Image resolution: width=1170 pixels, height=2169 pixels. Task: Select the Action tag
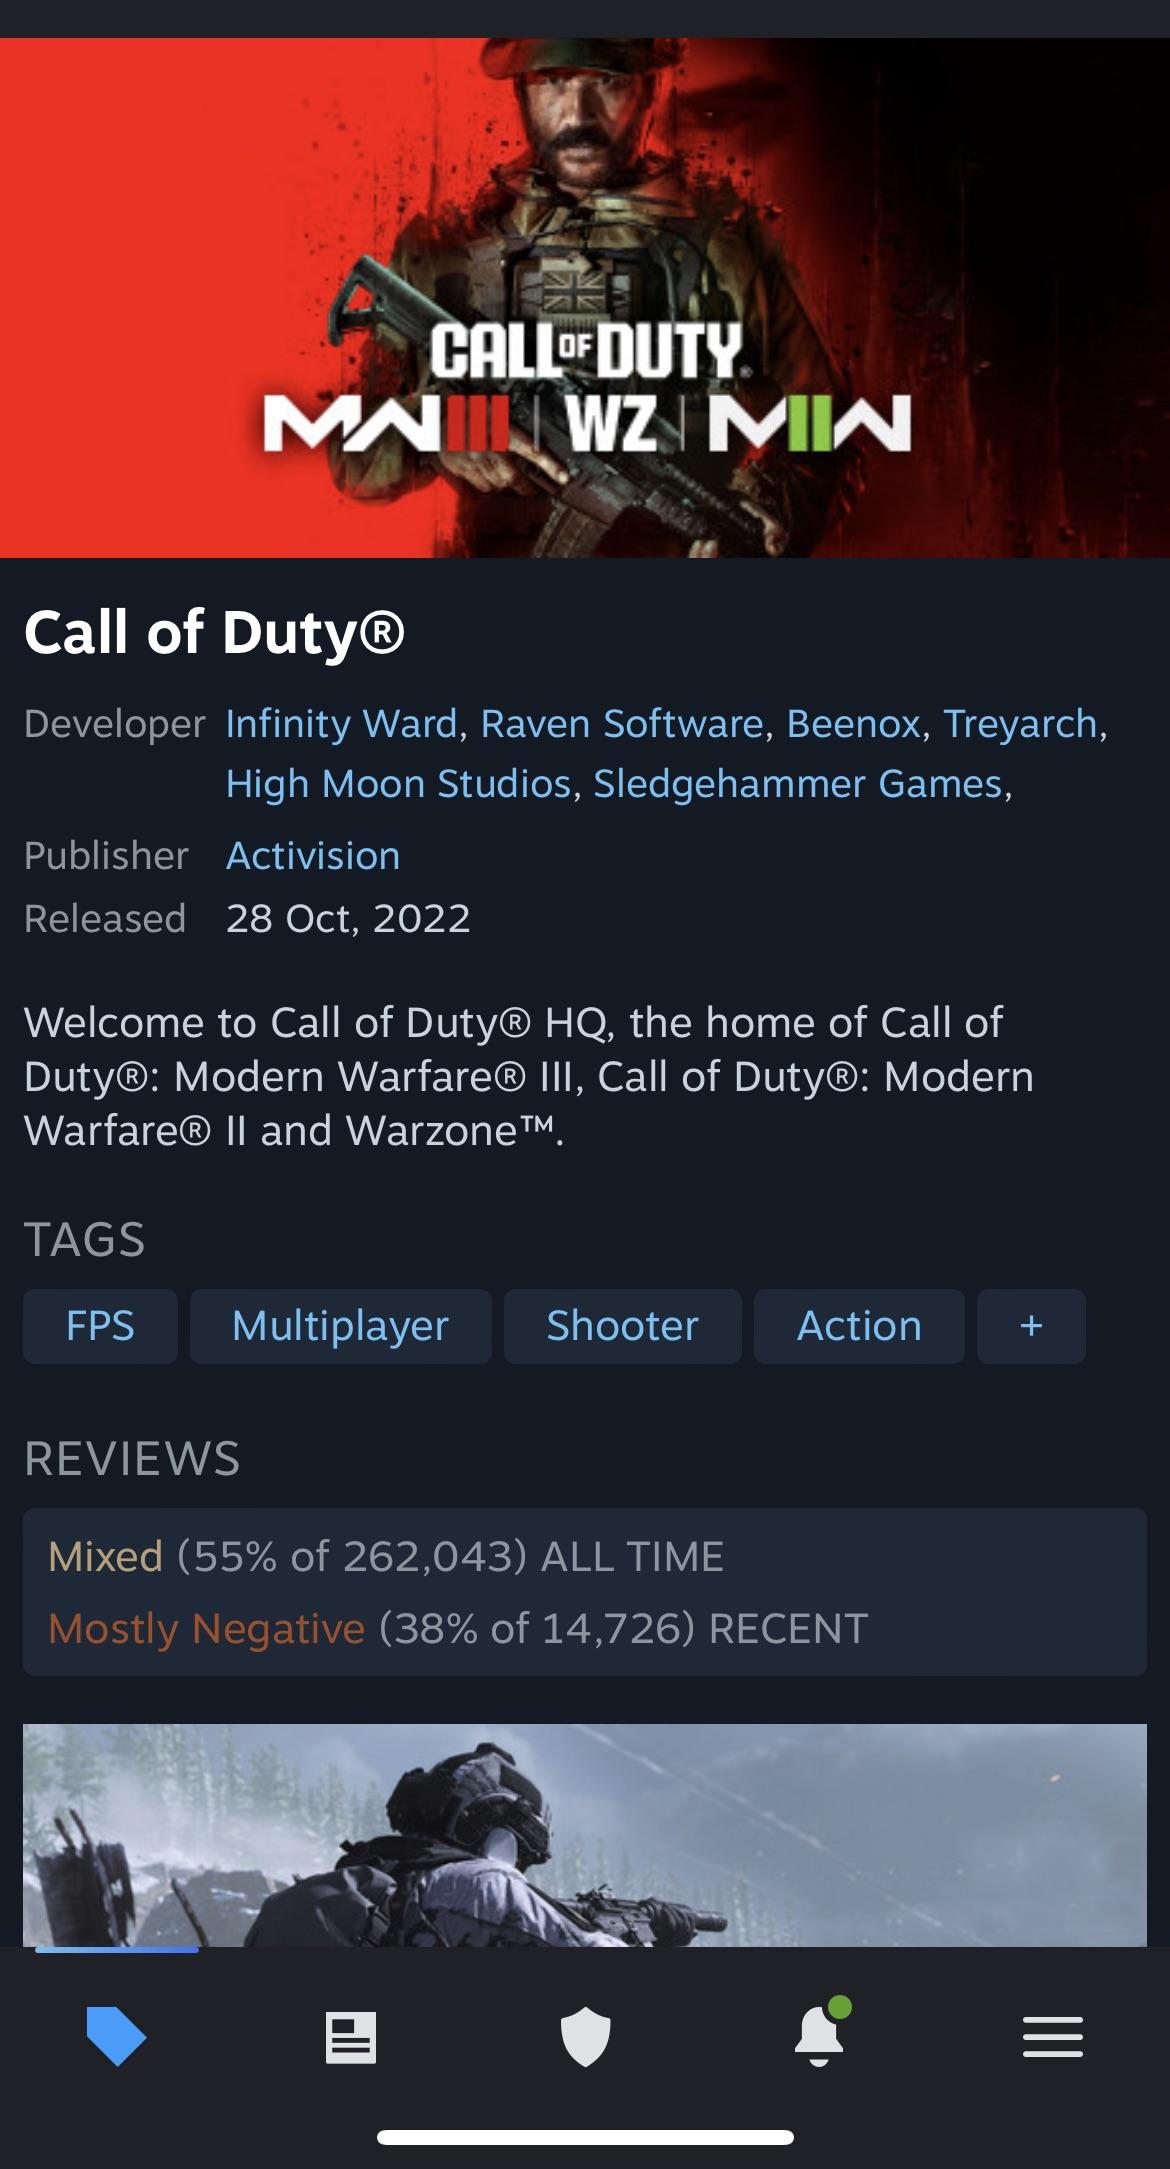pos(859,1326)
